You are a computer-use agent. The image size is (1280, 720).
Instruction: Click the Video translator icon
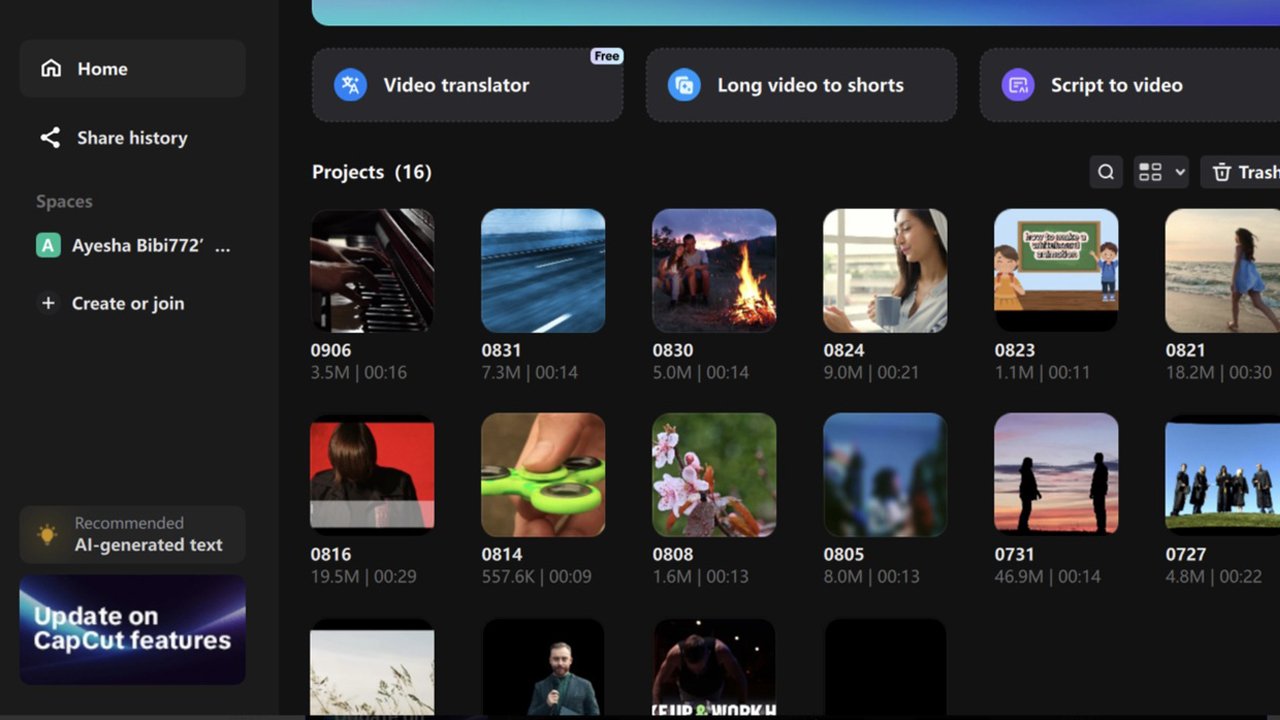point(350,85)
